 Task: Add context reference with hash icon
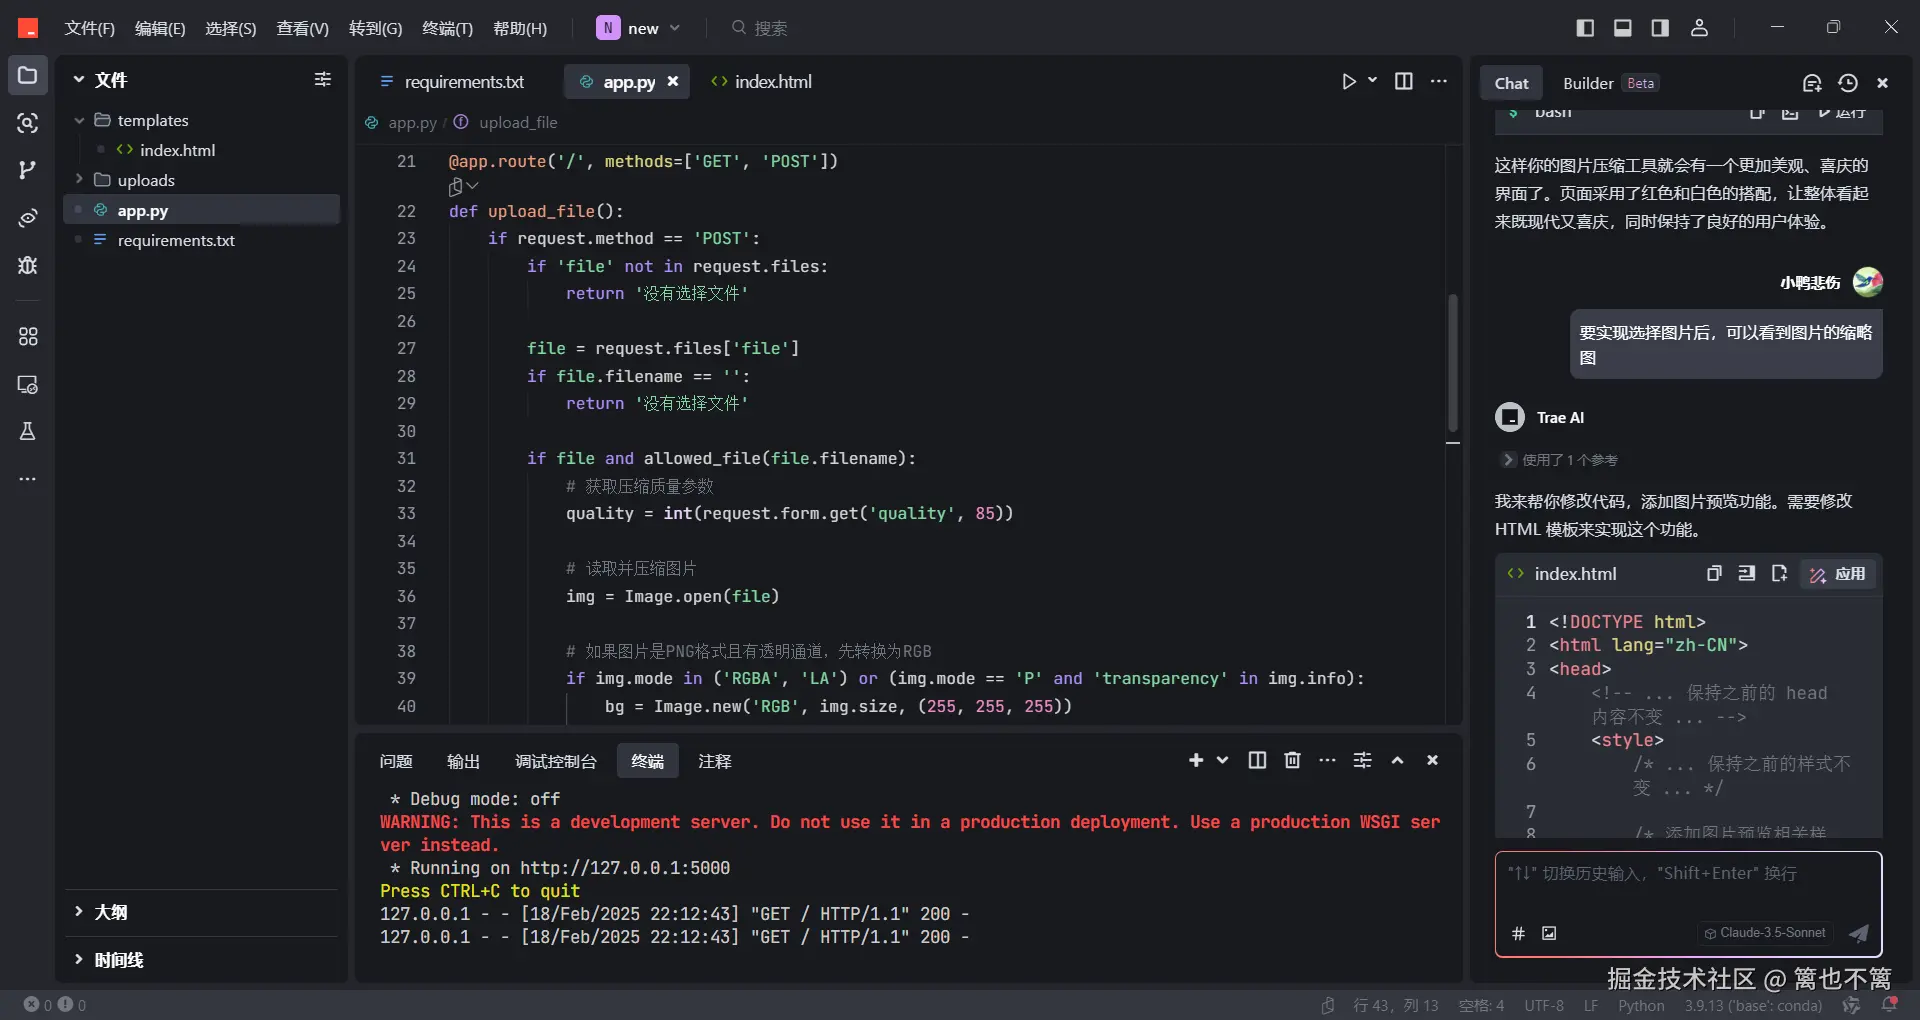1518,933
